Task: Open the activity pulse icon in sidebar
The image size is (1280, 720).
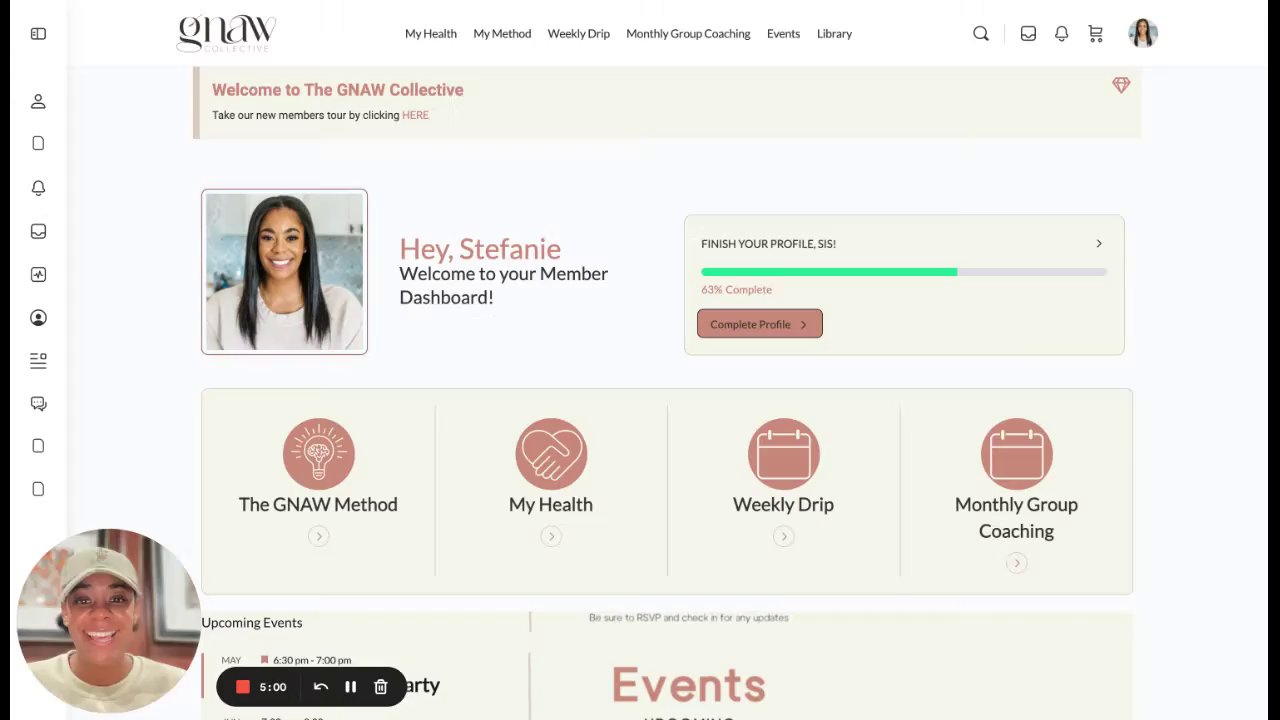Action: 38,274
